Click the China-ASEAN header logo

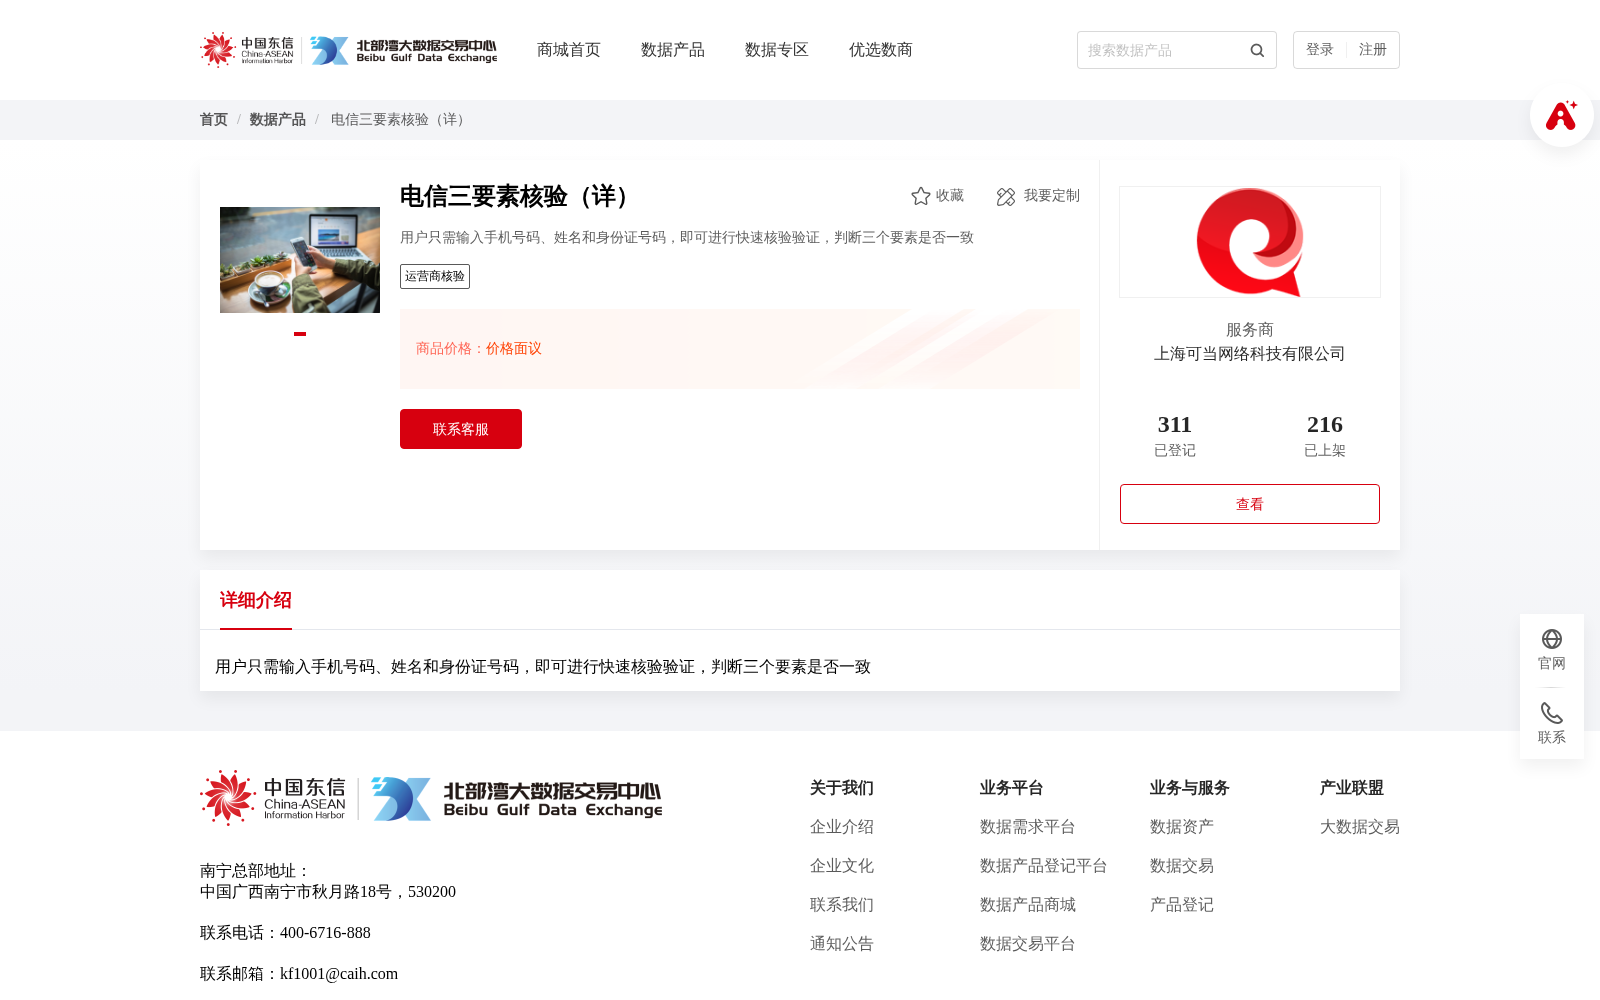247,50
